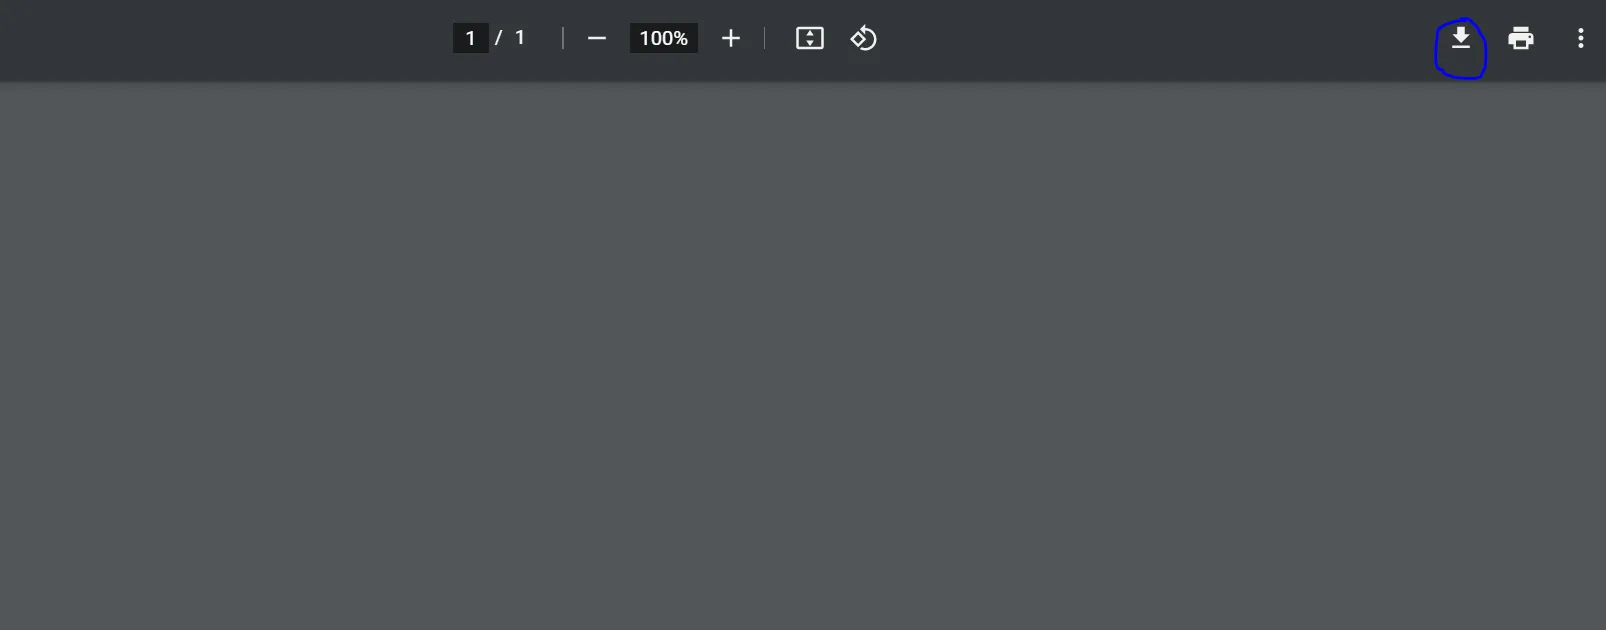Screen dimensions: 1606x630
Task: Toggle fit to page view
Action: tap(810, 38)
